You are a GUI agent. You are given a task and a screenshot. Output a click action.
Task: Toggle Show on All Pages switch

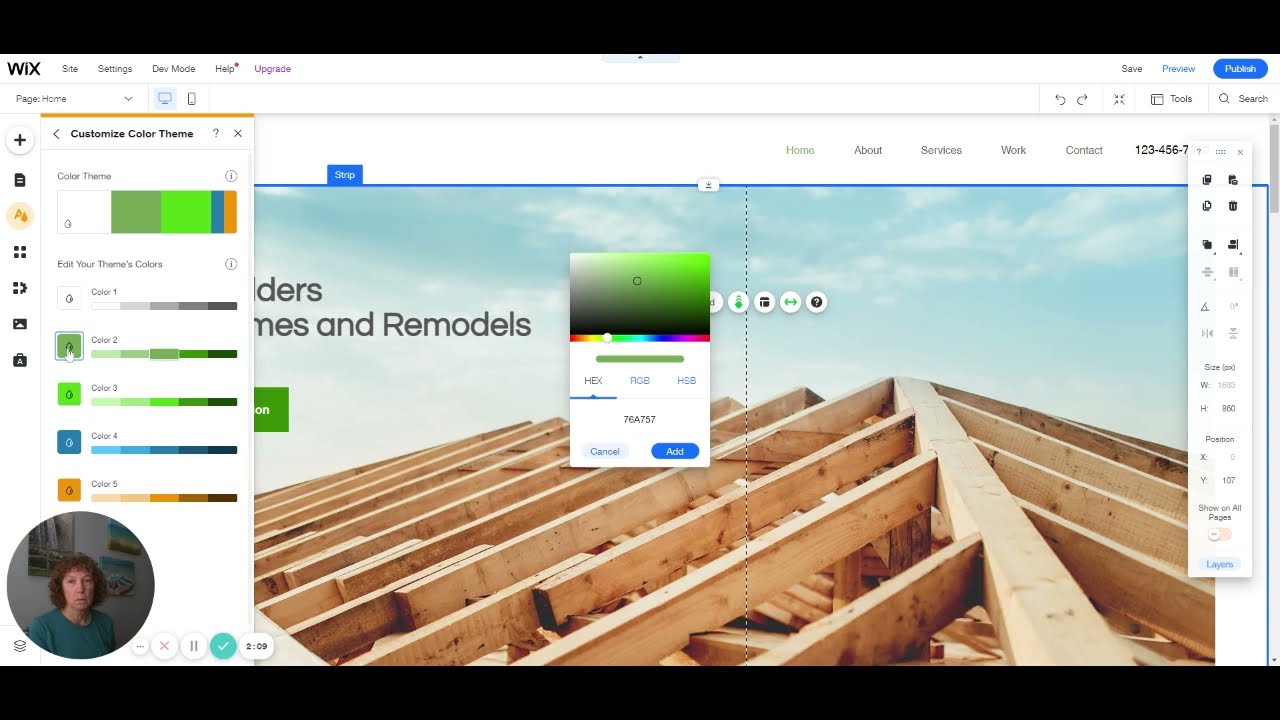pyautogui.click(x=1220, y=535)
